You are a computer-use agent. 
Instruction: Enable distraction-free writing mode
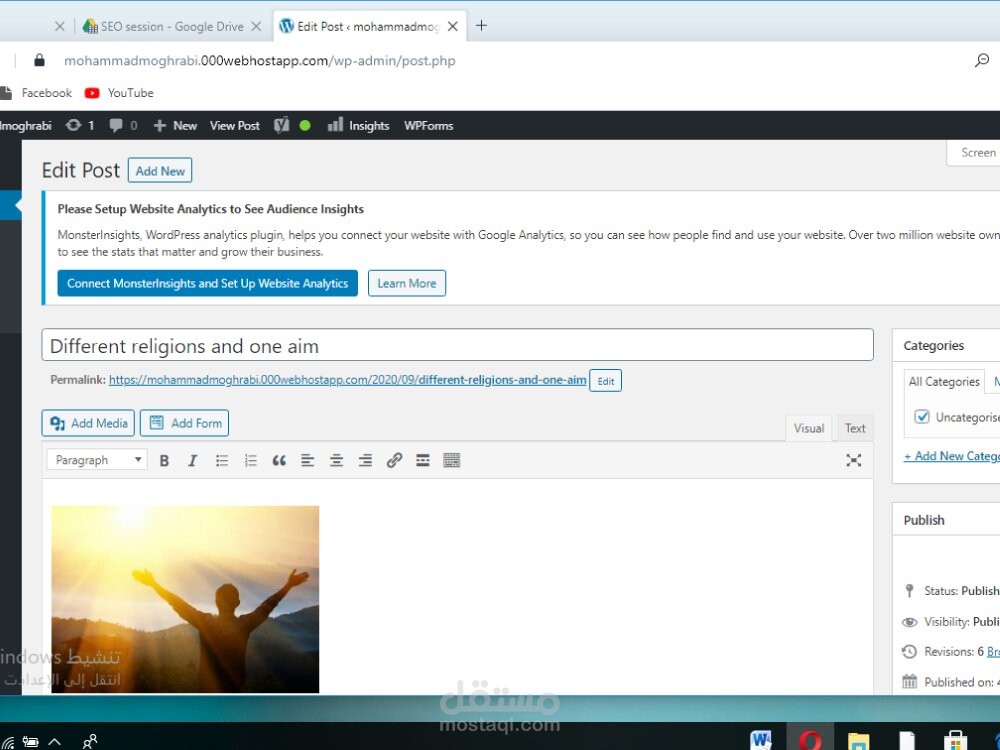coord(853,460)
